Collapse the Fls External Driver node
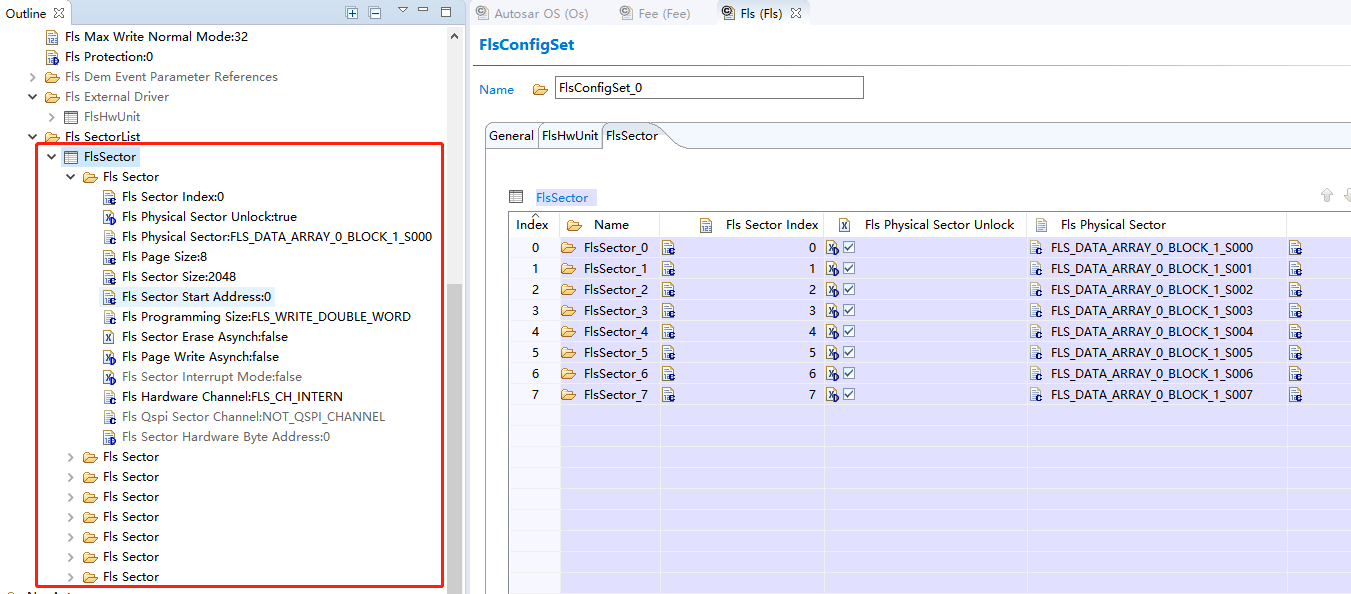Image resolution: width=1351 pixels, height=594 pixels. point(33,97)
